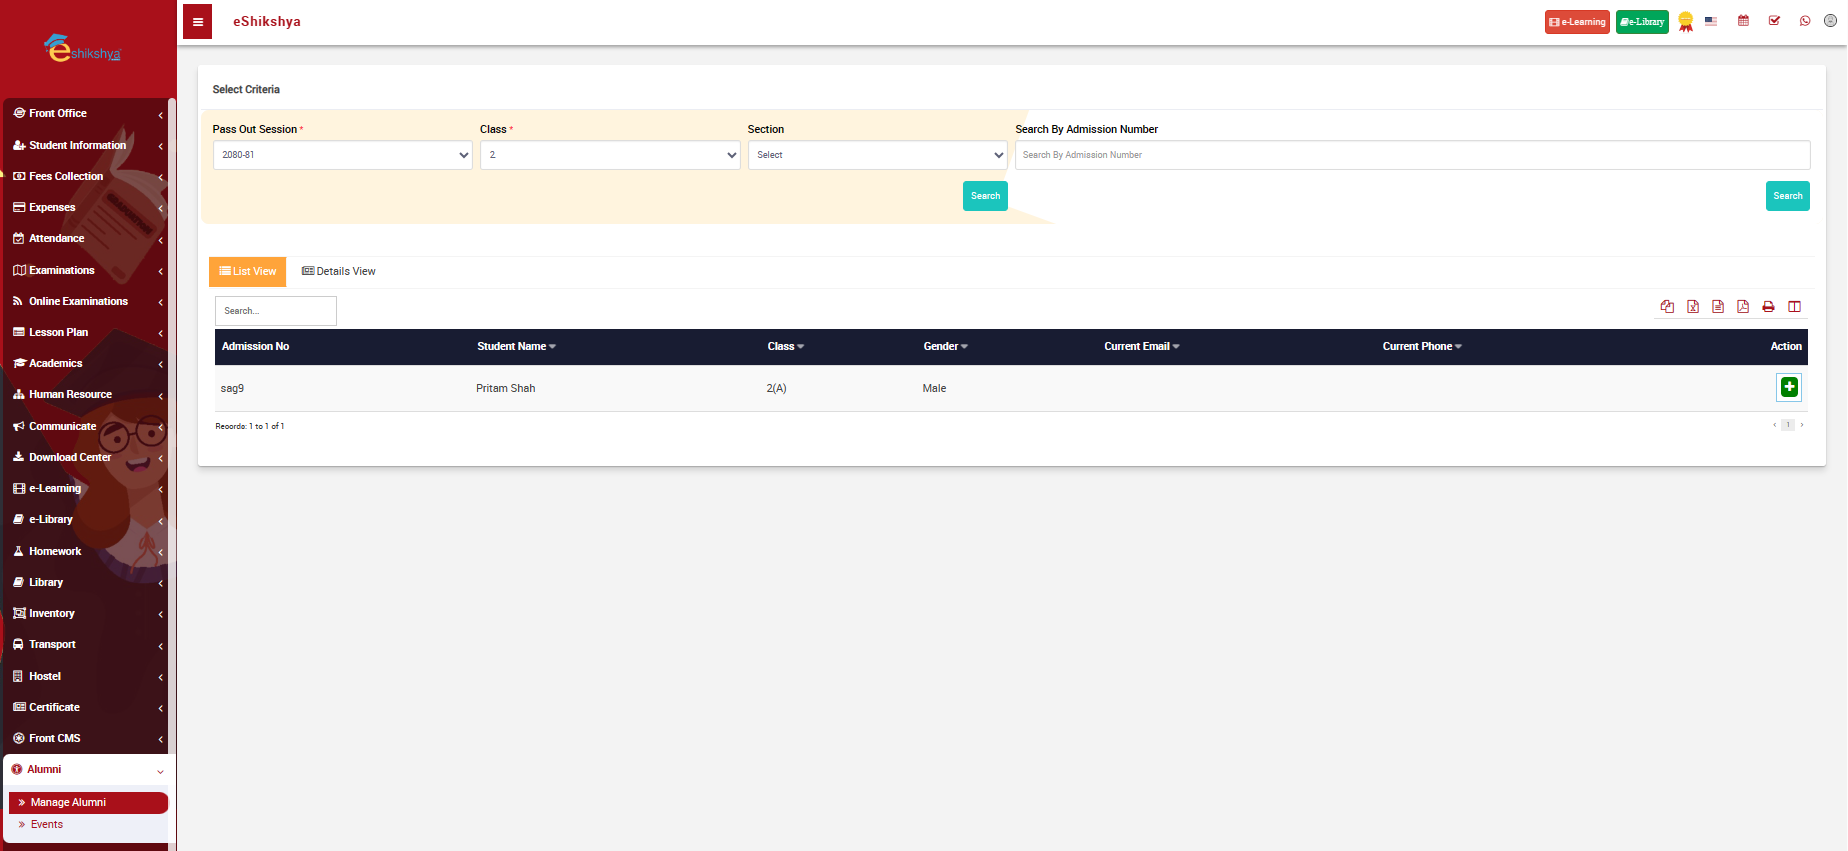This screenshot has height=851, width=1848.
Task: Export the alumni list as PDF
Action: (1743, 307)
